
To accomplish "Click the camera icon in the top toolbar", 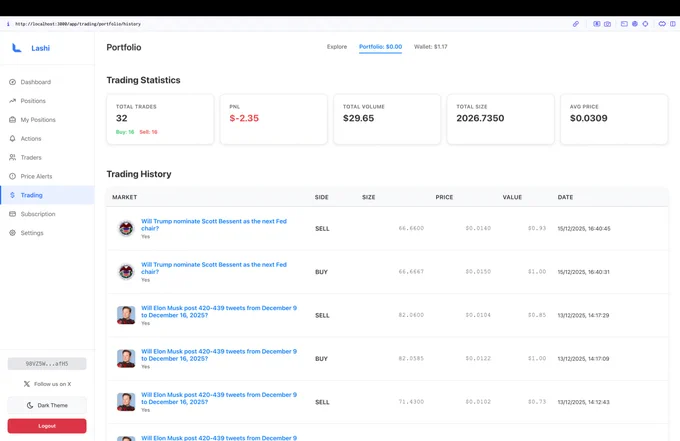I will coord(608,24).
